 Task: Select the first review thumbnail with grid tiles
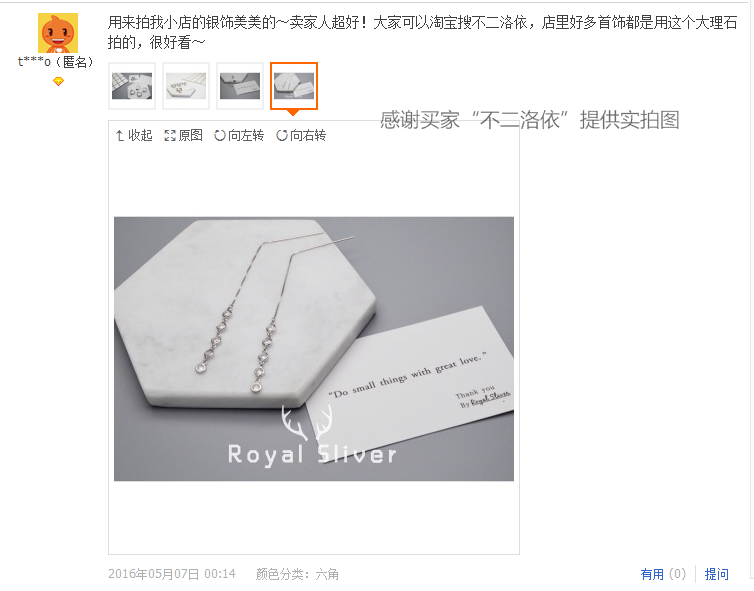click(132, 86)
